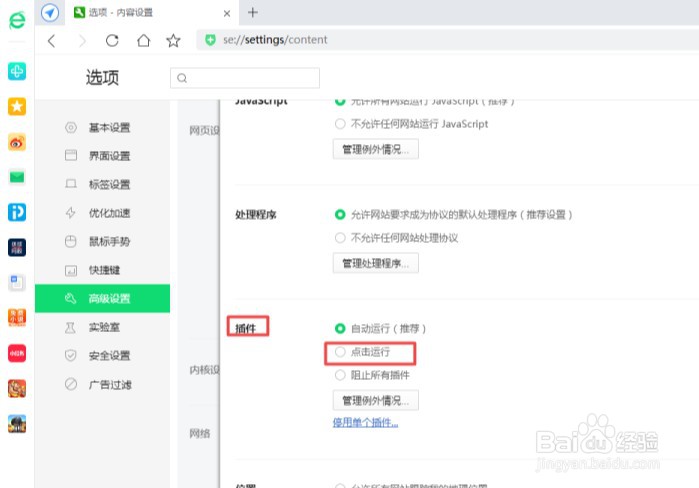Click the forward arrow button
This screenshot has width=699, height=488.
[x=82, y=41]
